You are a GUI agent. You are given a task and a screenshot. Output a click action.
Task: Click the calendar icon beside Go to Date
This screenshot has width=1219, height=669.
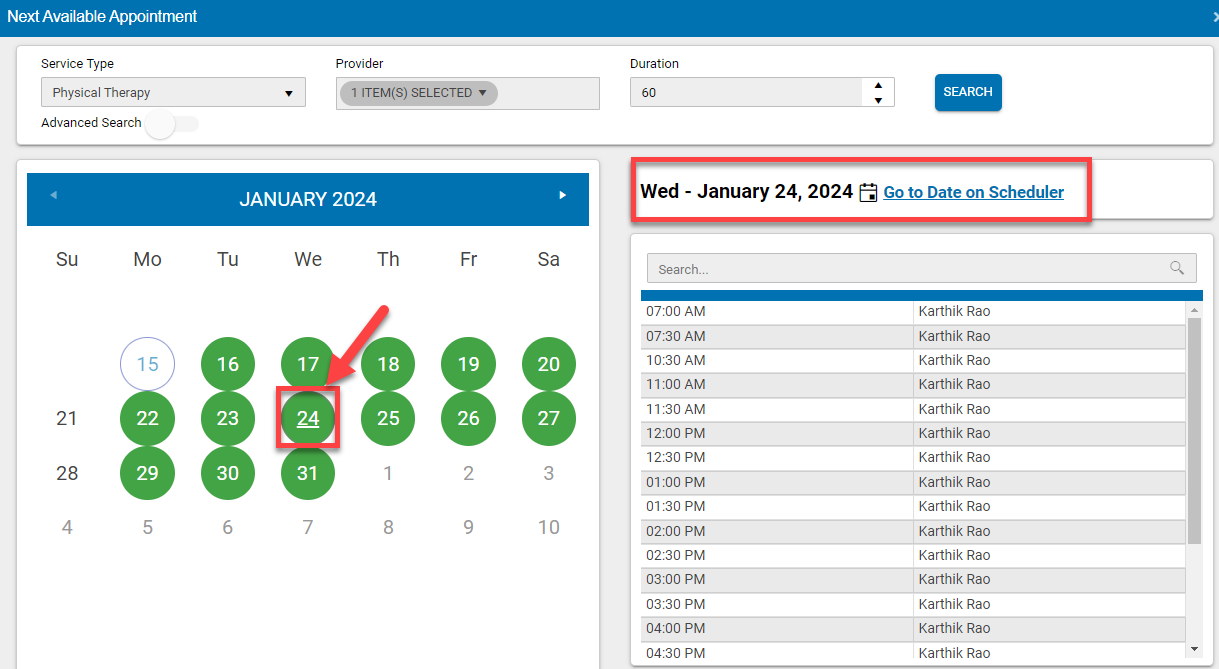pyautogui.click(x=868, y=191)
